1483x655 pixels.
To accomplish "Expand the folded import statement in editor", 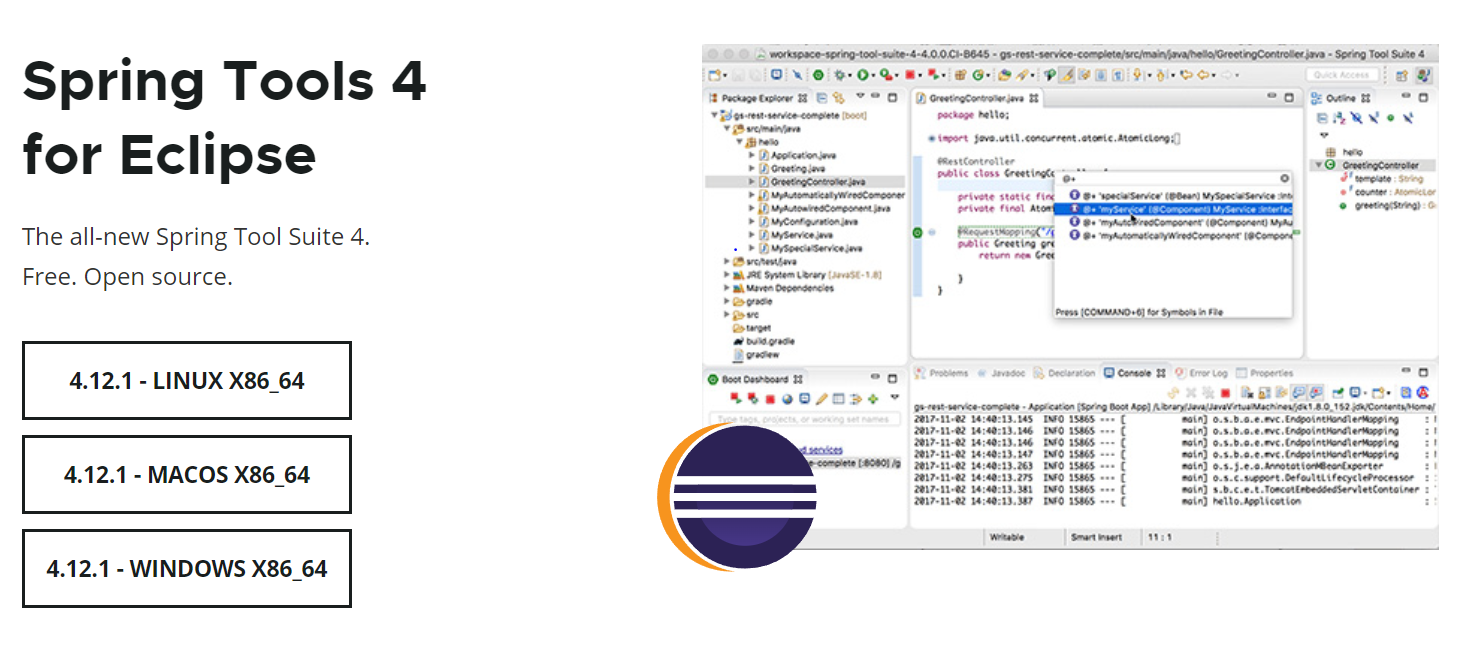I will pos(932,138).
